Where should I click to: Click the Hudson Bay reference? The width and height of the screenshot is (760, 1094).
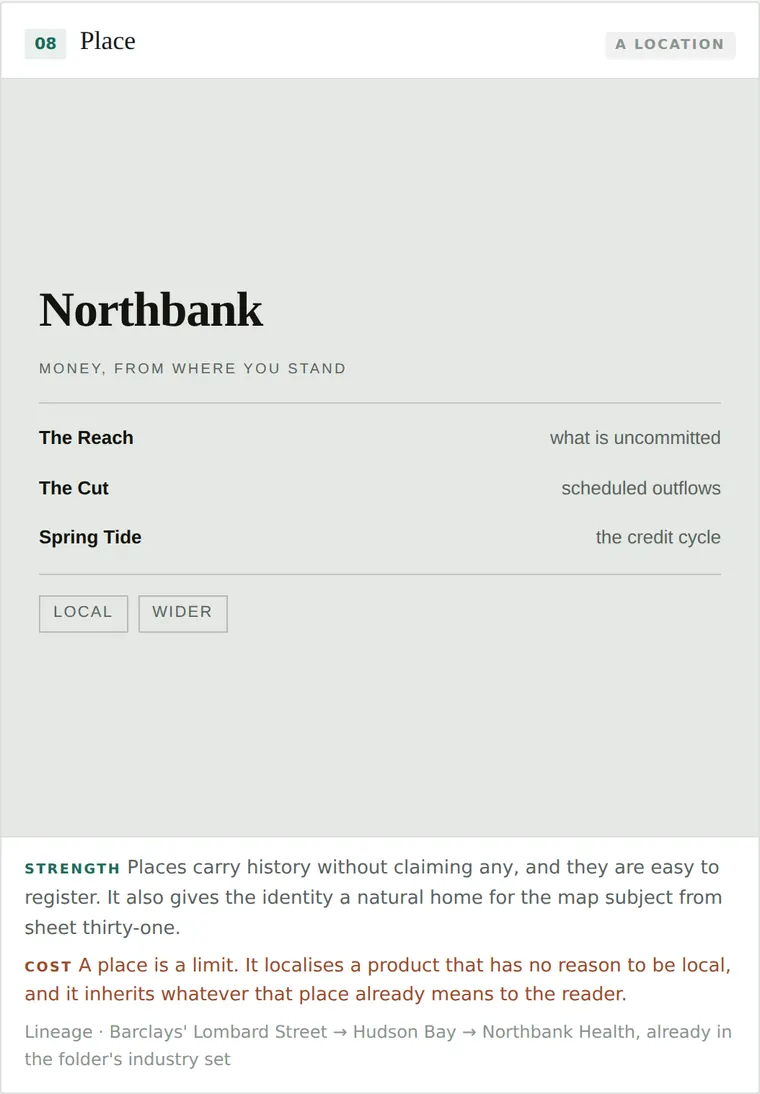point(404,1032)
